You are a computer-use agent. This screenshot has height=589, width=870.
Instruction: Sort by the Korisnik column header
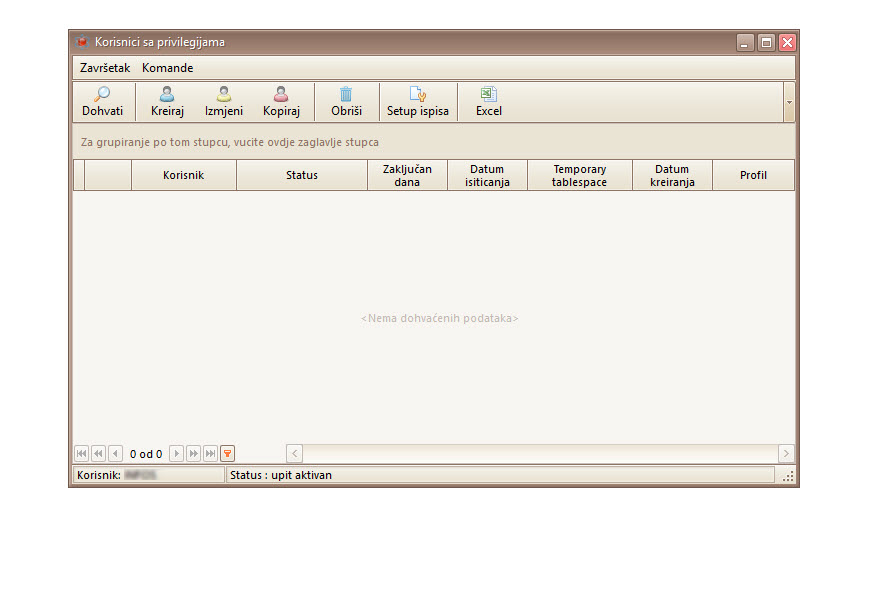(x=184, y=175)
